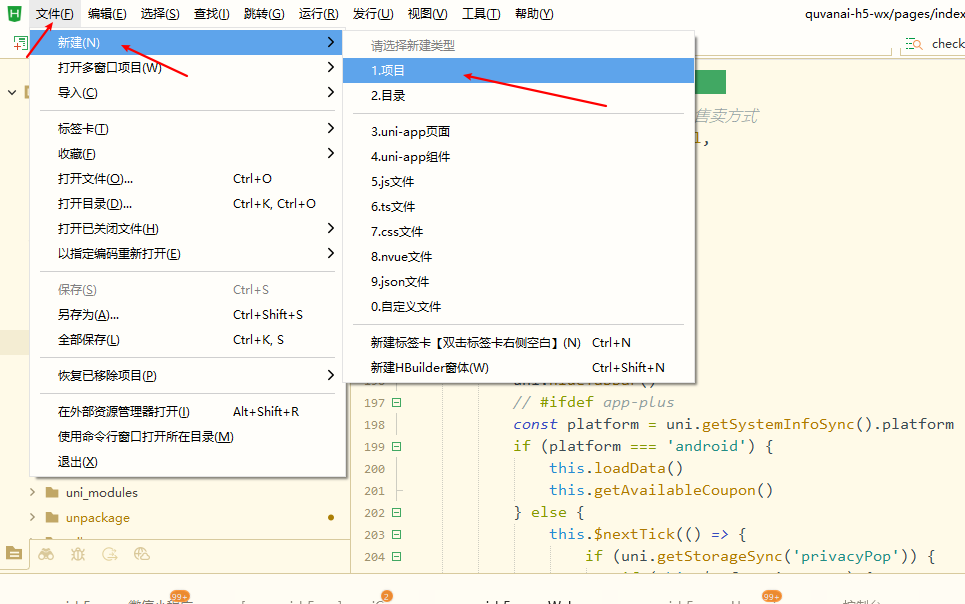The width and height of the screenshot is (965, 604).
Task: Create a new 5.js文件
Action: (518, 182)
